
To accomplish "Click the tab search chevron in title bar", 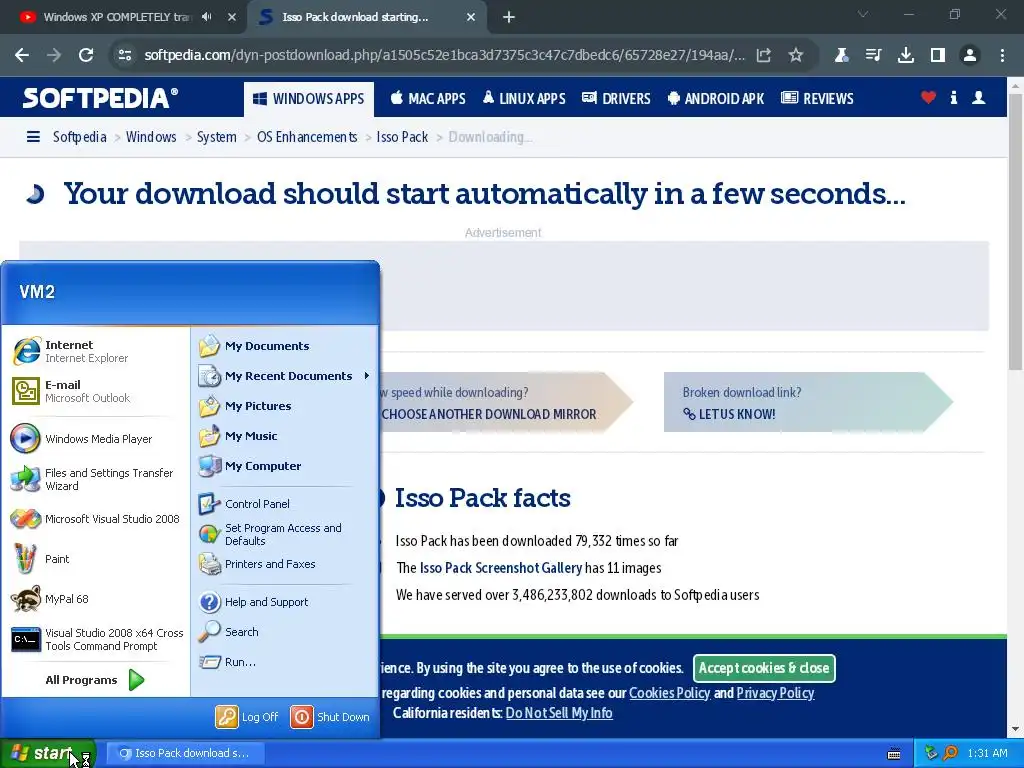I will pyautogui.click(x=863, y=14).
